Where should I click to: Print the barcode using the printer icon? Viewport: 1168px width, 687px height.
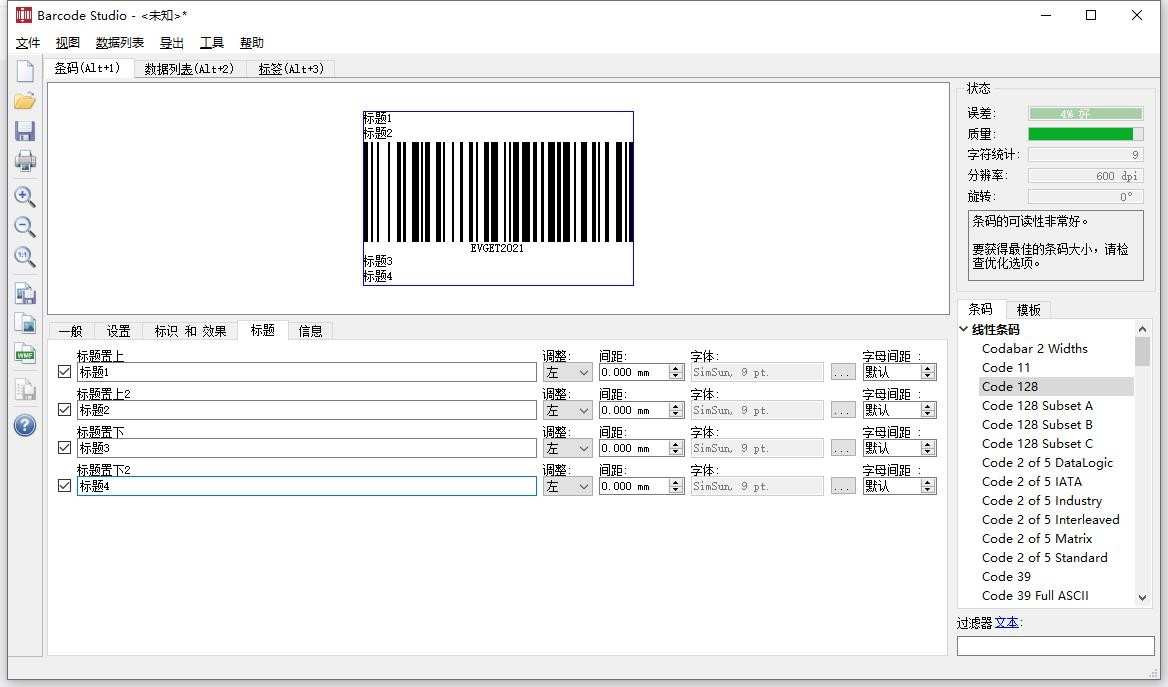click(25, 161)
